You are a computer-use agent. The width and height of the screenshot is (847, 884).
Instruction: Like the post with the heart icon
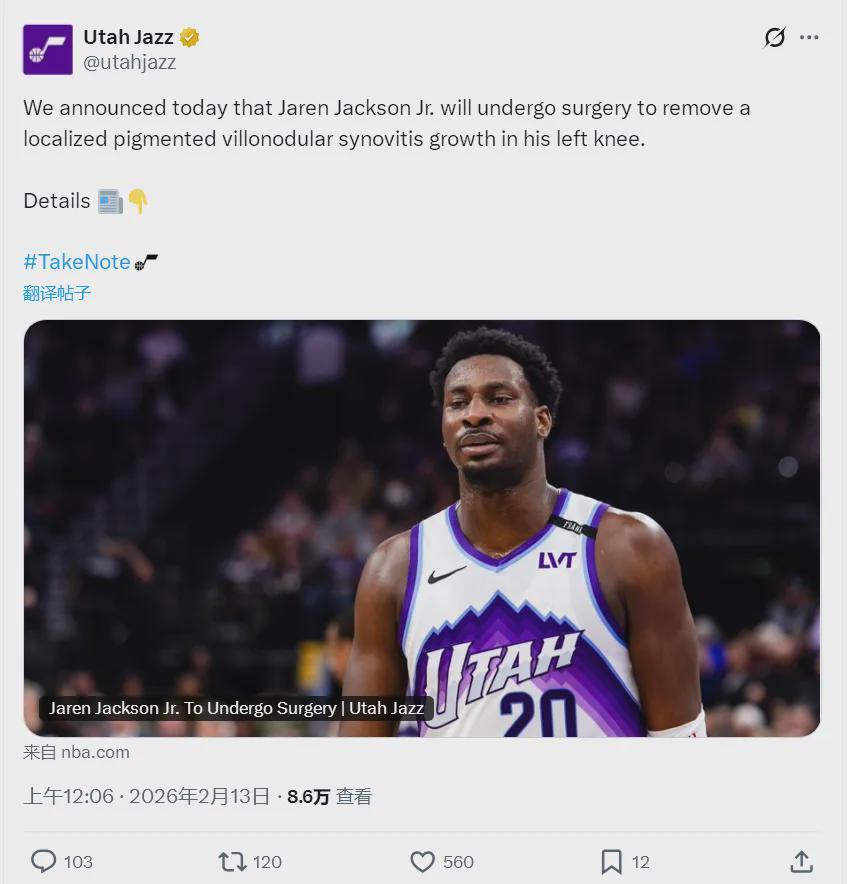point(423,861)
